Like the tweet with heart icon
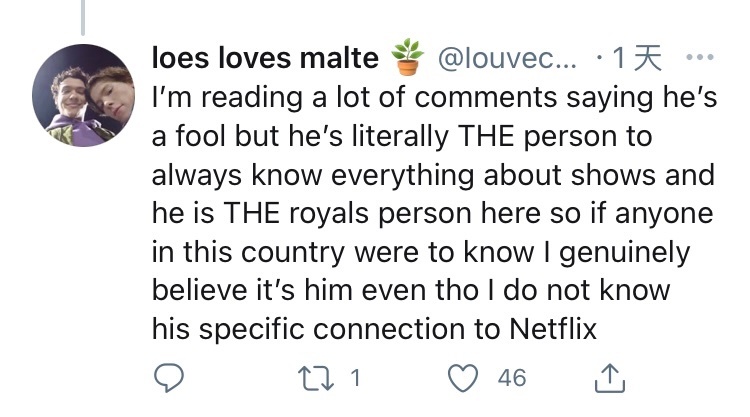The image size is (750, 417). (x=463, y=378)
